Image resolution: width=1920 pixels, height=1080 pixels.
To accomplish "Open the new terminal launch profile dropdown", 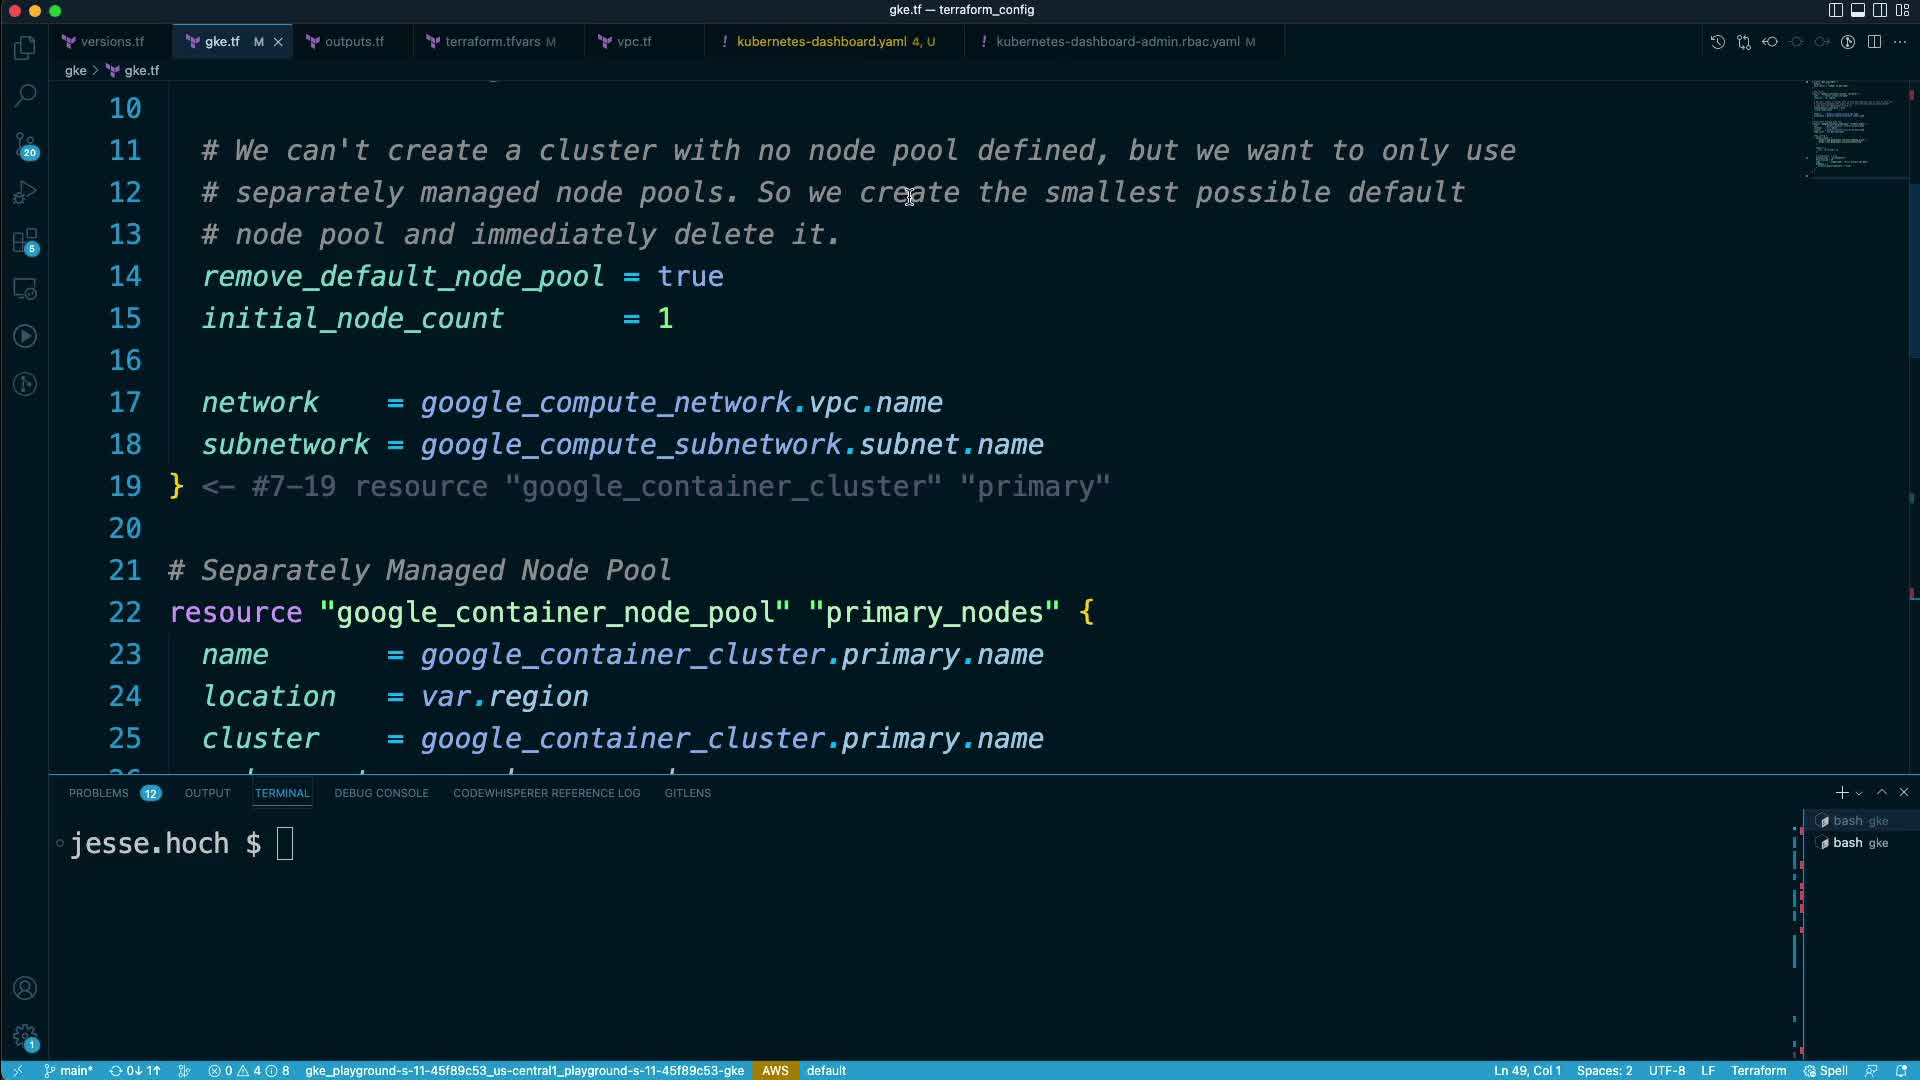I will tap(1859, 793).
